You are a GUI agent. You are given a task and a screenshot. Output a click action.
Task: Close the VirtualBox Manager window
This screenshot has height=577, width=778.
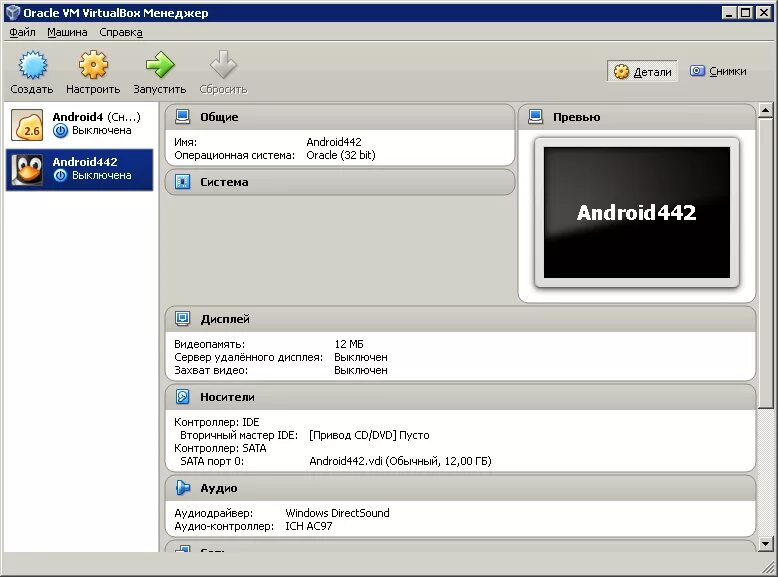pyautogui.click(x=764, y=13)
